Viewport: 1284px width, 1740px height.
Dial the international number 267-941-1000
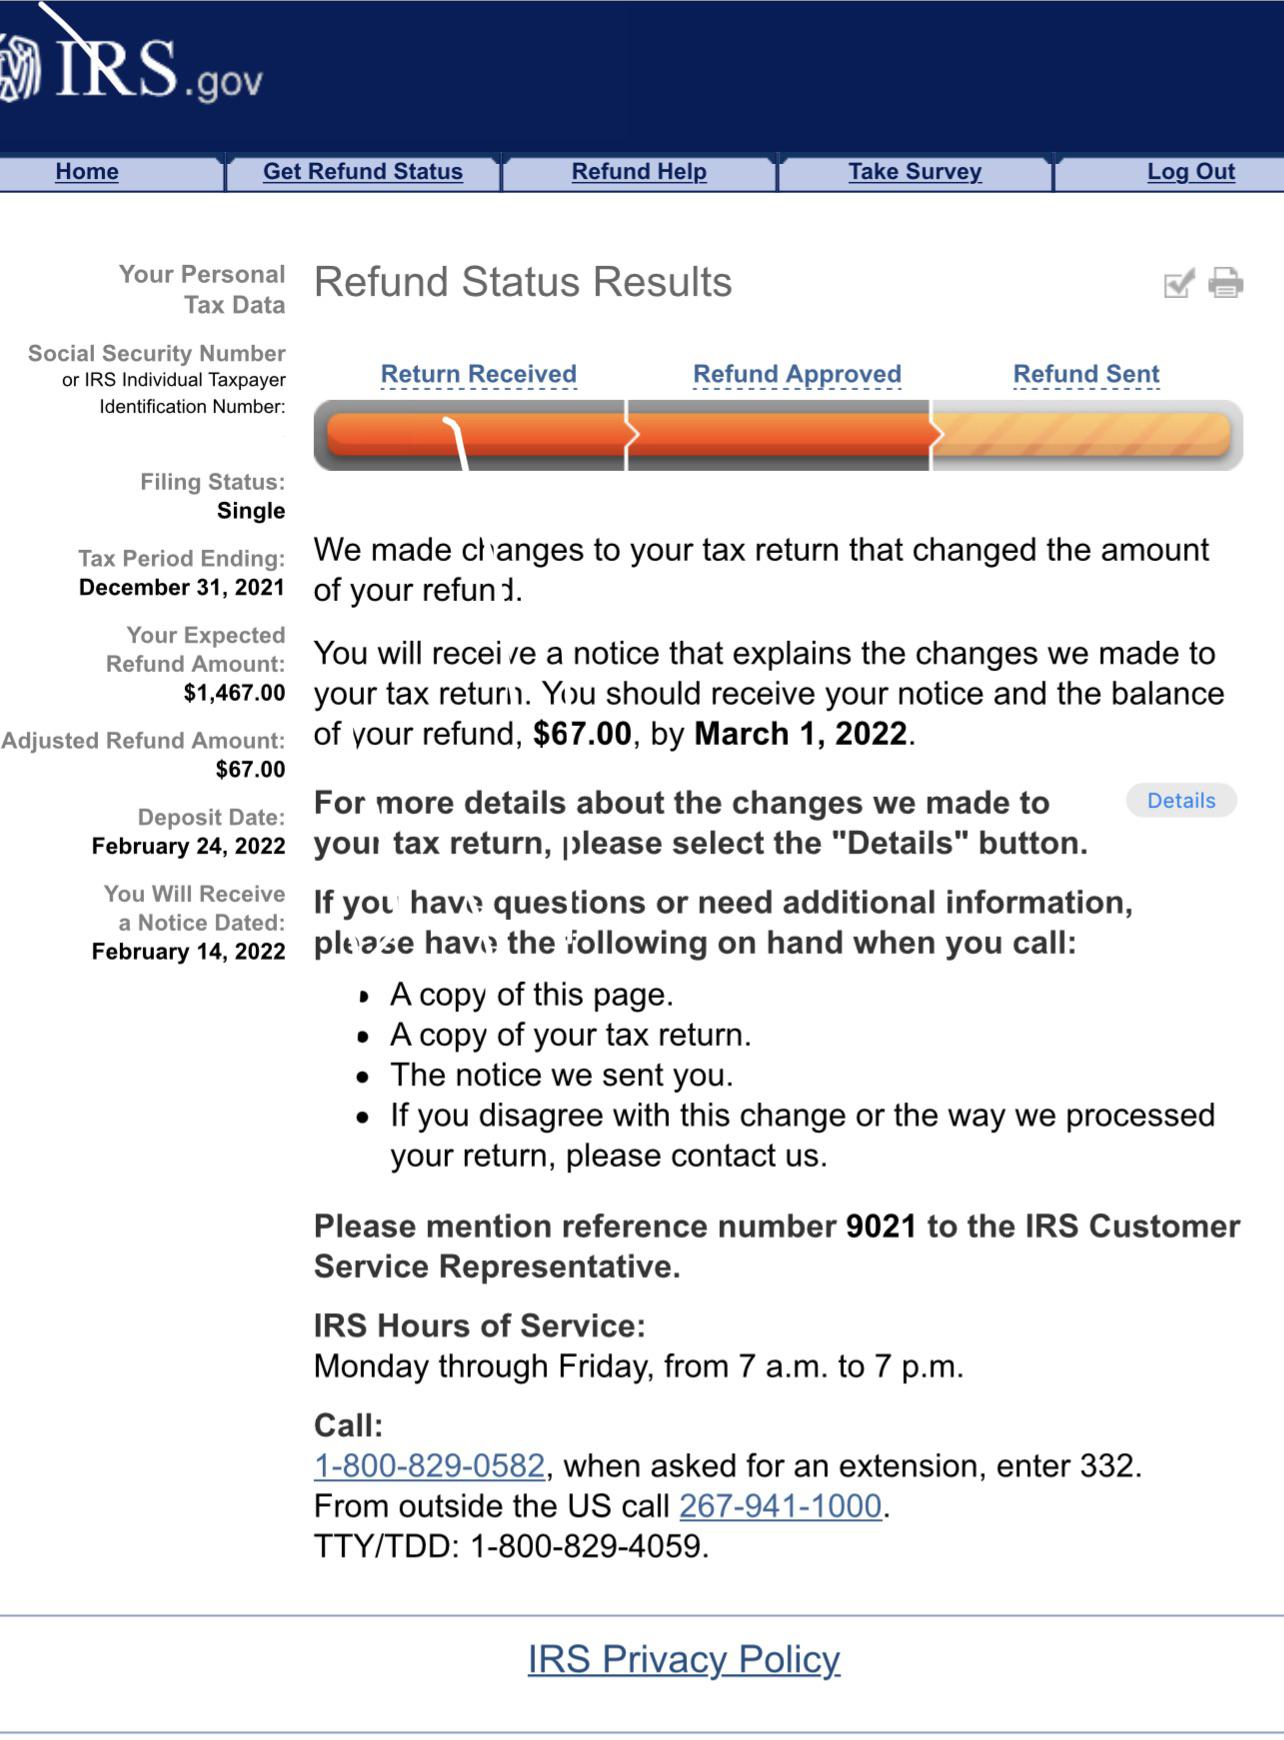pyautogui.click(x=782, y=1506)
